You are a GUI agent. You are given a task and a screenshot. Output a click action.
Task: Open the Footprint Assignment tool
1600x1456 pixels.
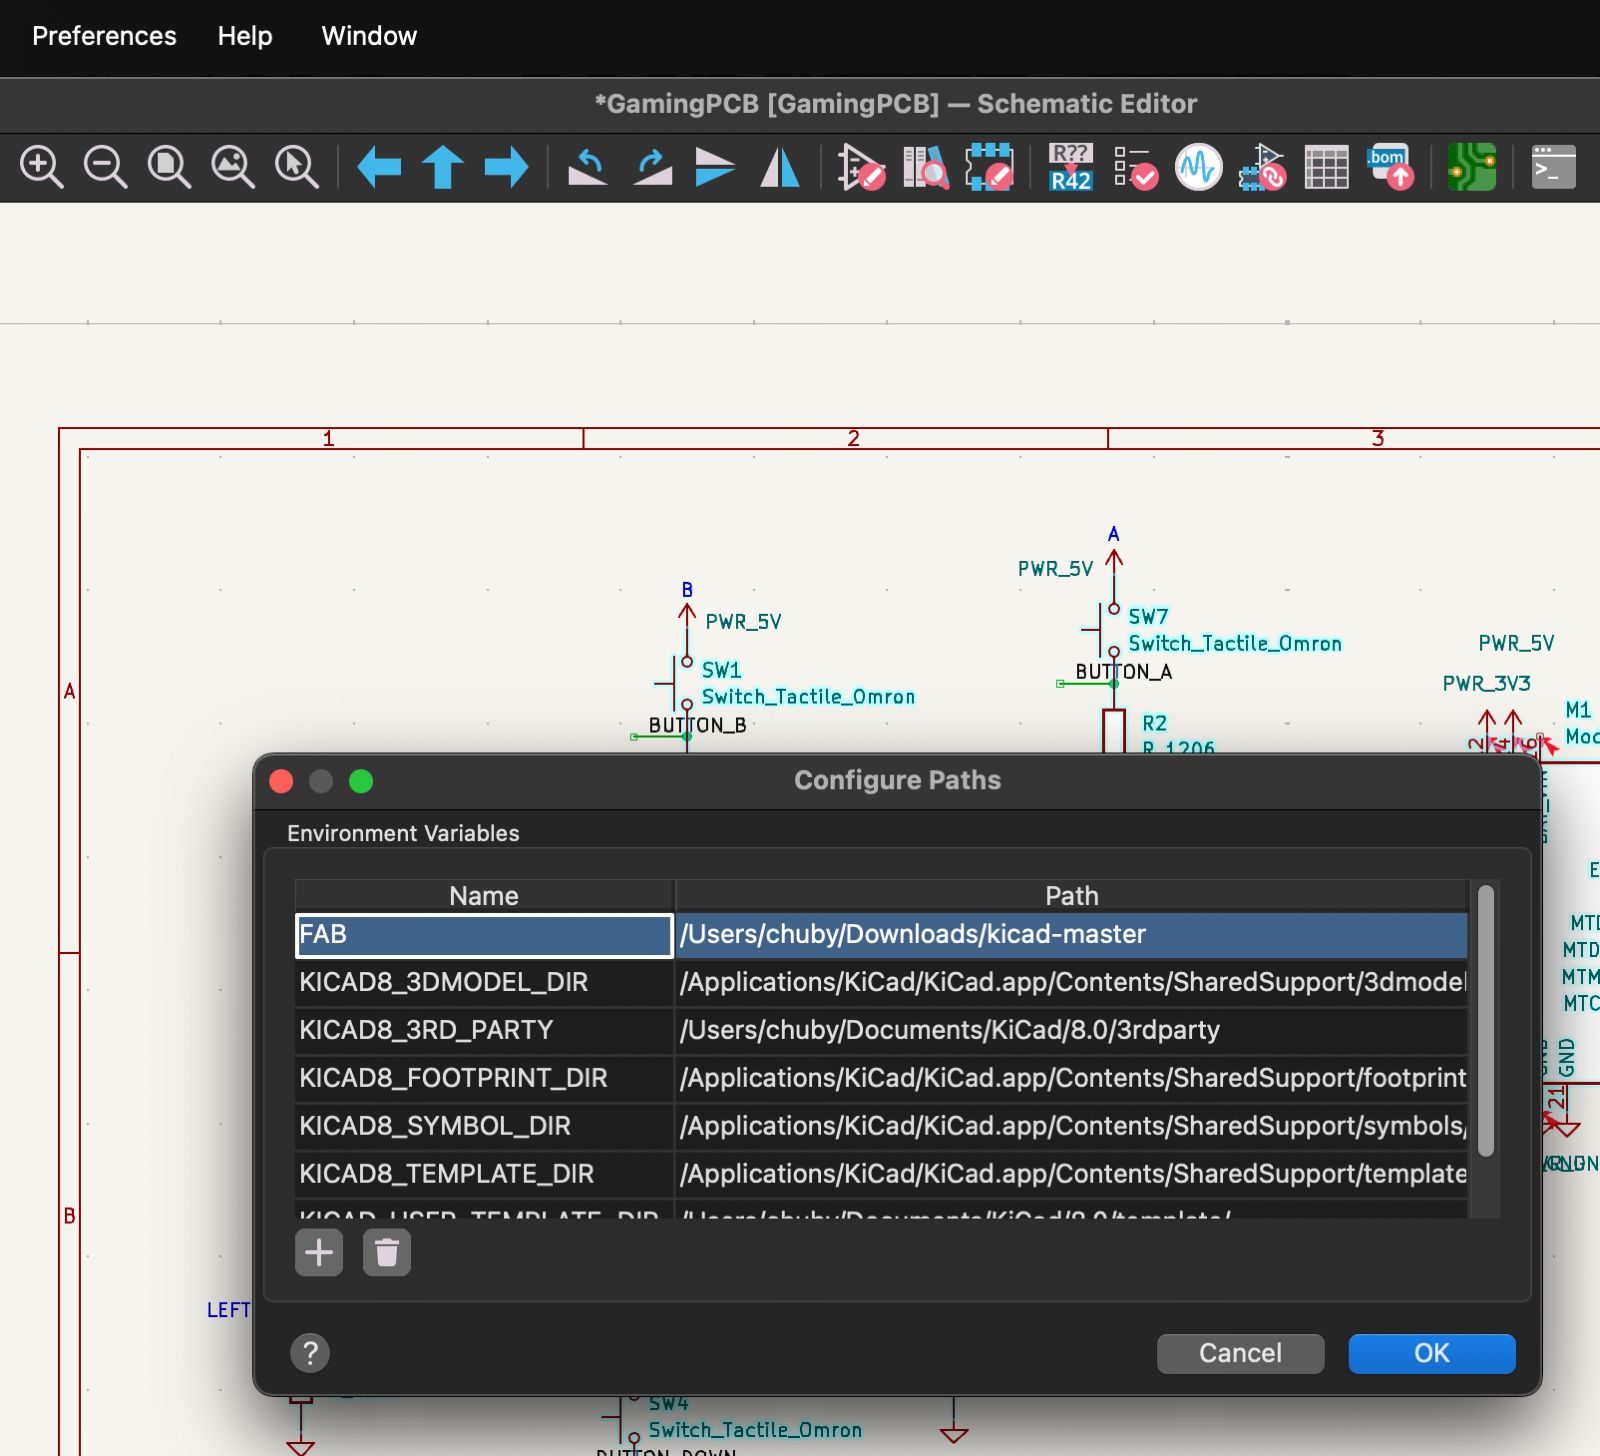[1263, 167]
